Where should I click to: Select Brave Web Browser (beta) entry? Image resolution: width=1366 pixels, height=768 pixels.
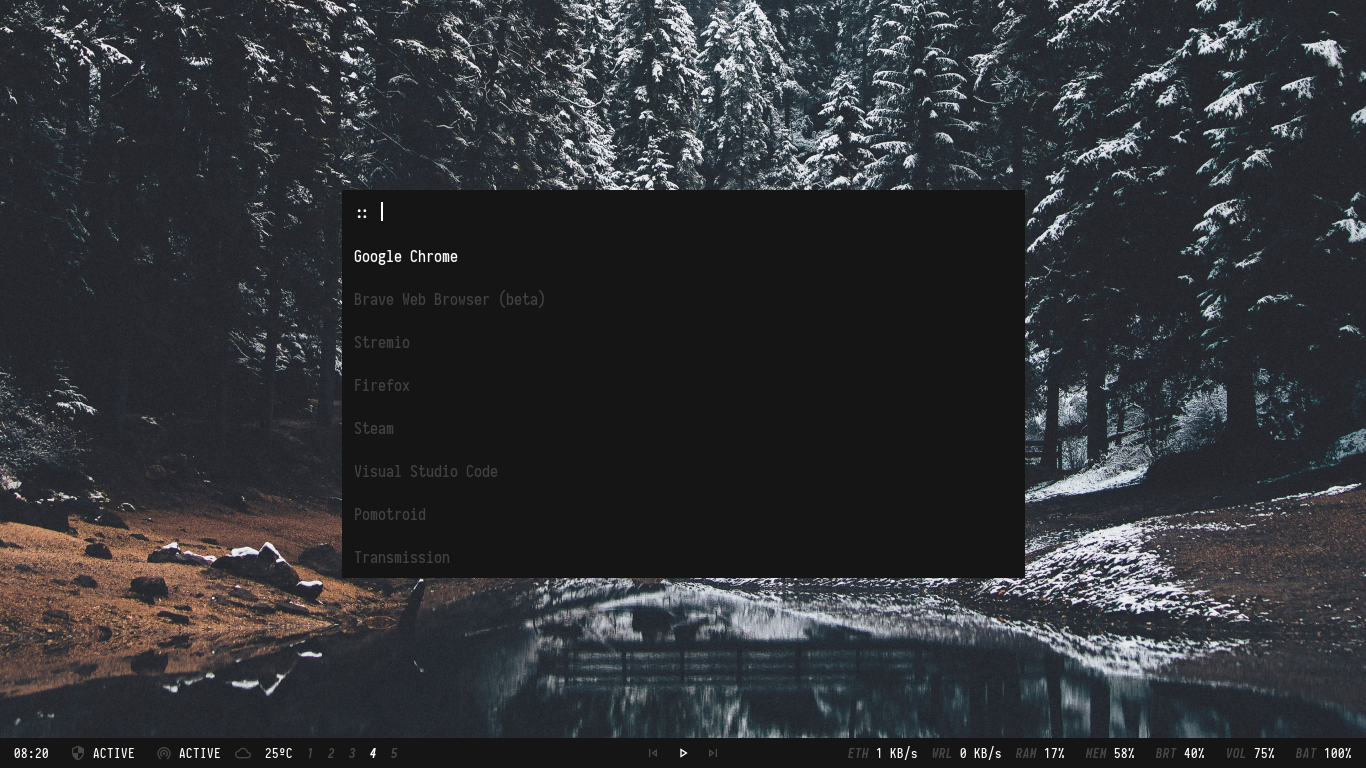coord(683,300)
